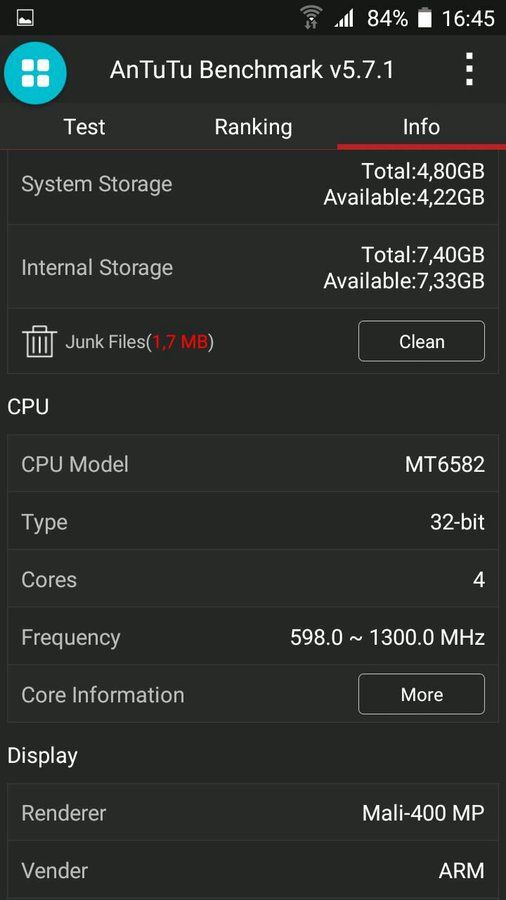The image size is (506, 900).
Task: Tap the Wi-Fi status icon
Action: click(310, 18)
